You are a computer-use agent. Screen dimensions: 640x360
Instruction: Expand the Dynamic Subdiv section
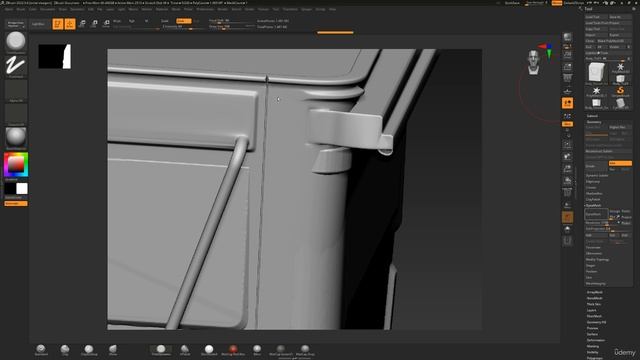[597, 176]
